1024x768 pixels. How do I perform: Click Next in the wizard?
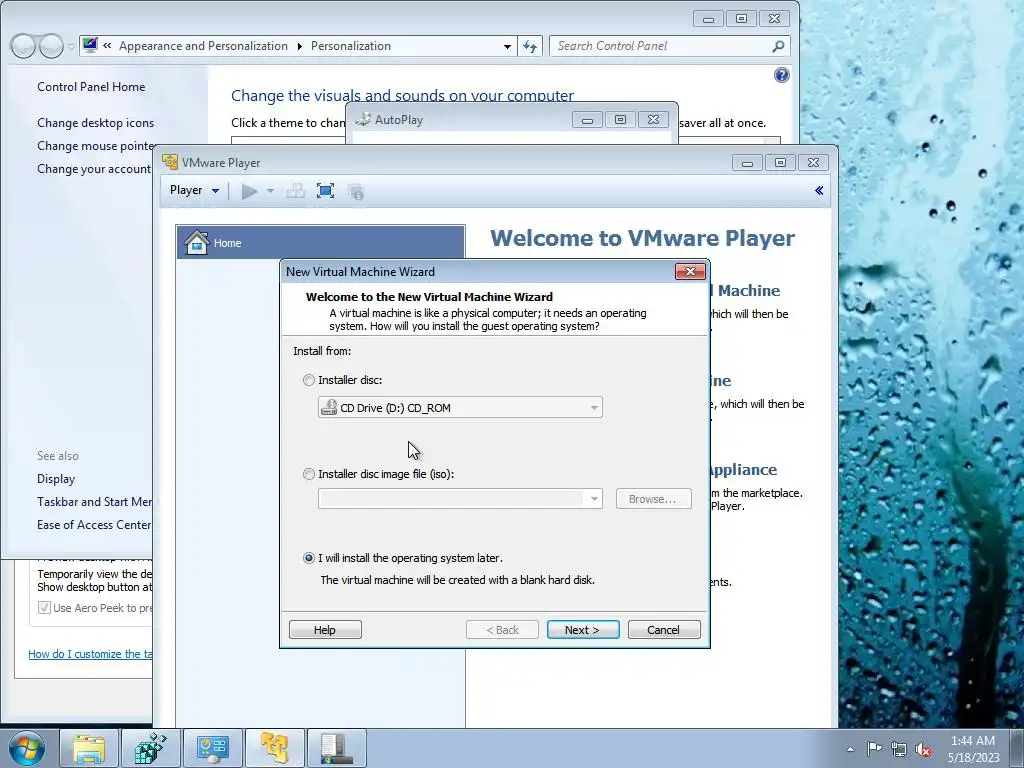[x=583, y=630]
